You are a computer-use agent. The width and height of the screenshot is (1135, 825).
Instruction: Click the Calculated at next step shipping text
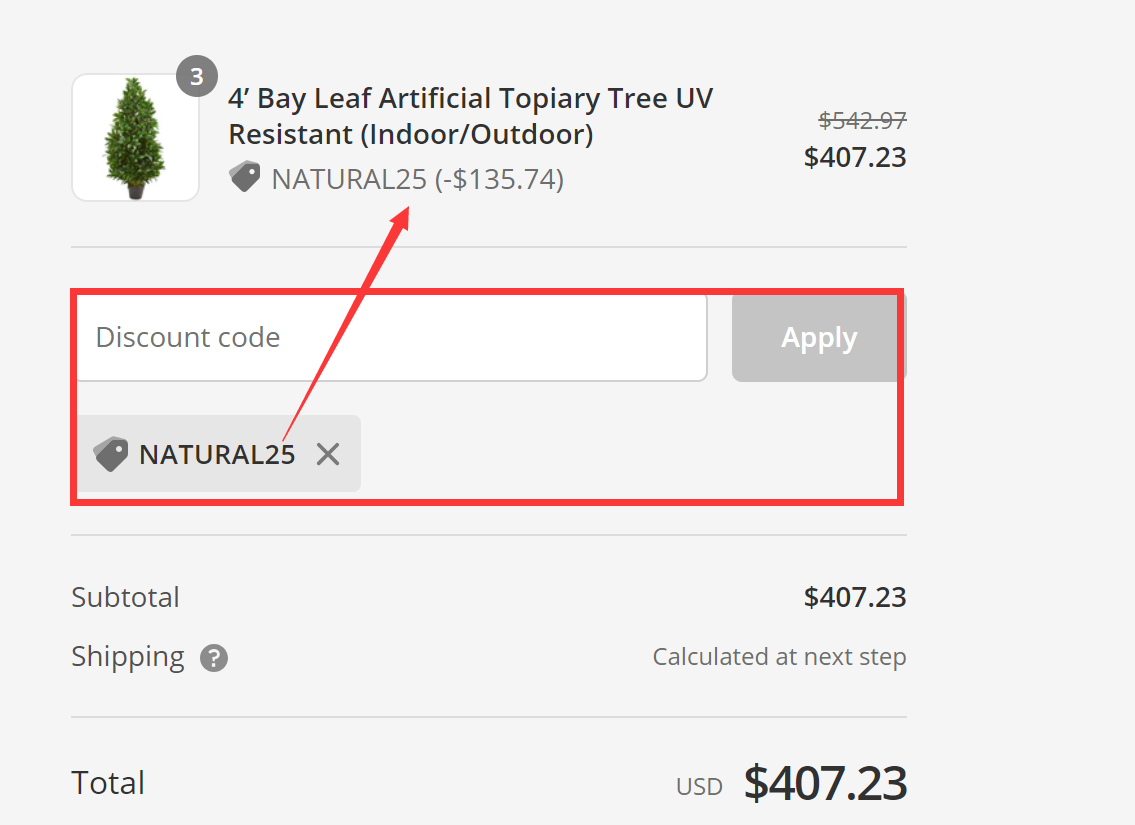click(779, 656)
